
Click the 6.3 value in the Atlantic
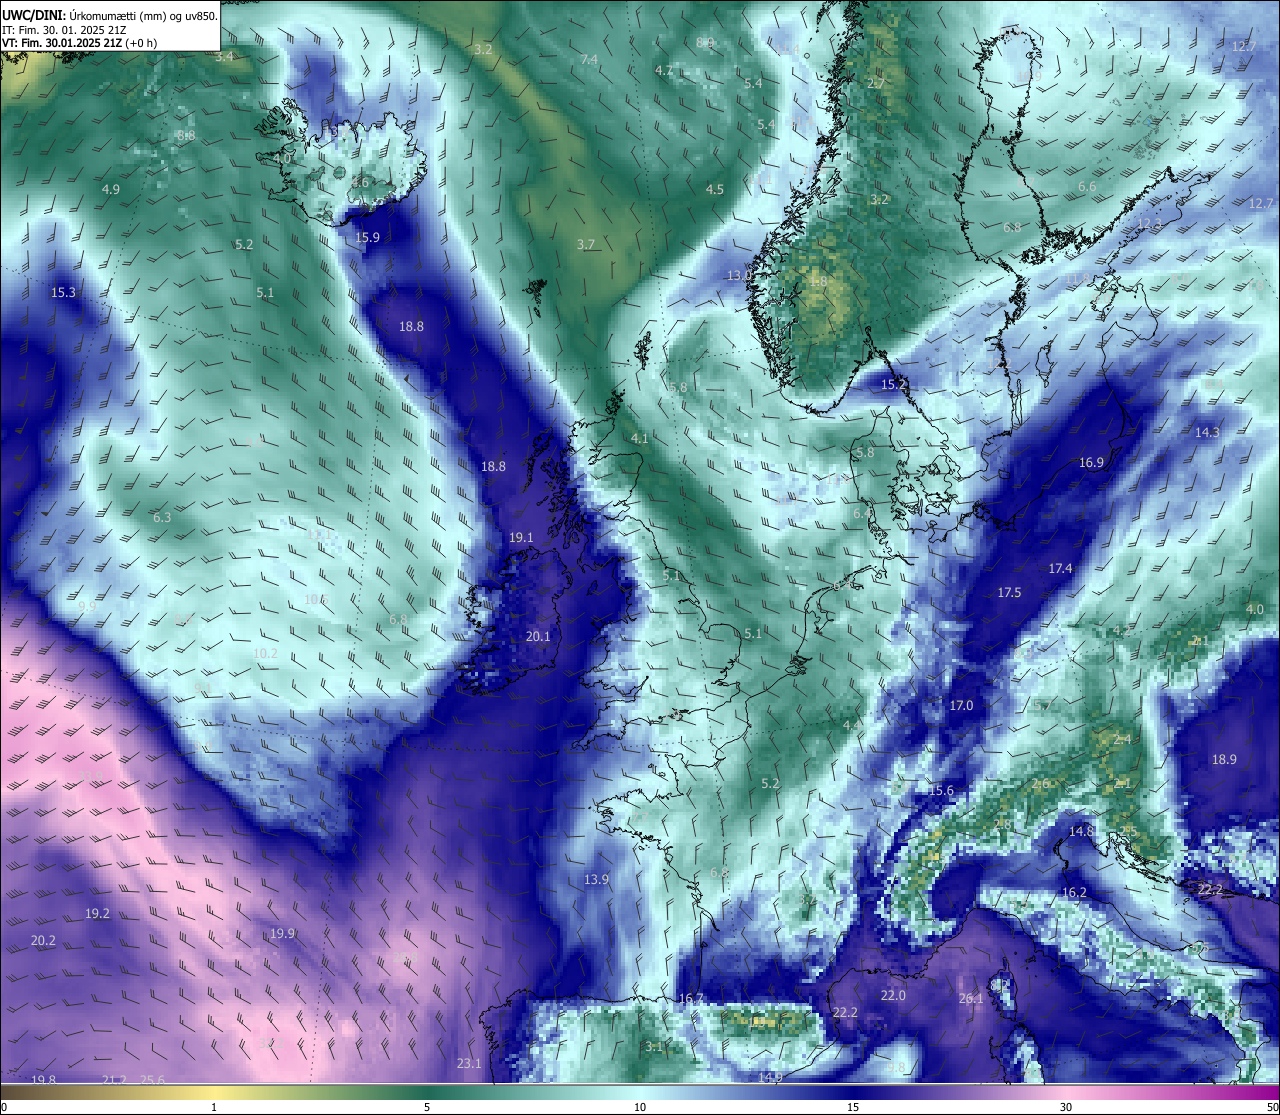(x=162, y=517)
